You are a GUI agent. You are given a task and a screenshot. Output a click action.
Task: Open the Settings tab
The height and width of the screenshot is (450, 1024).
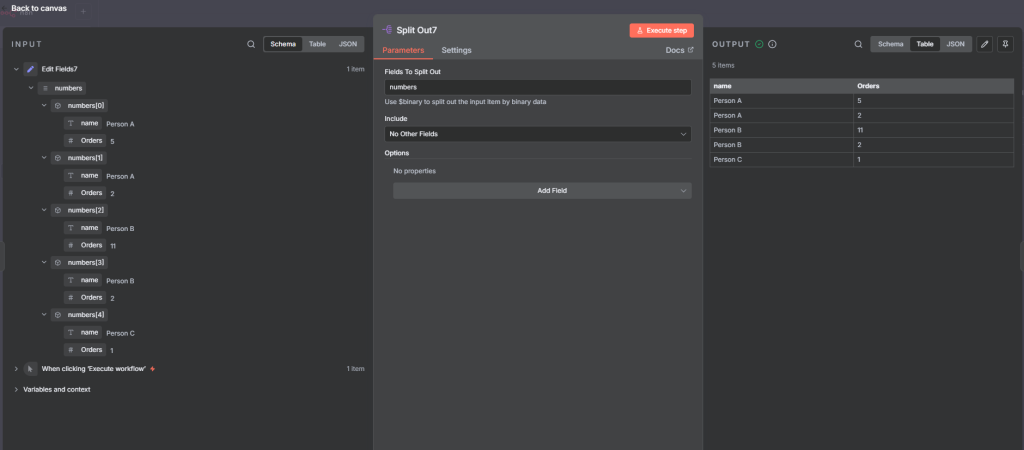pos(456,50)
